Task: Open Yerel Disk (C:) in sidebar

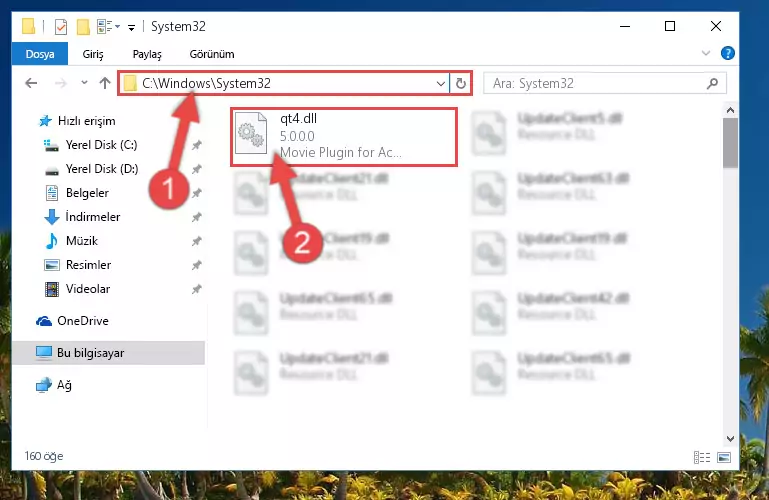Action: point(91,145)
